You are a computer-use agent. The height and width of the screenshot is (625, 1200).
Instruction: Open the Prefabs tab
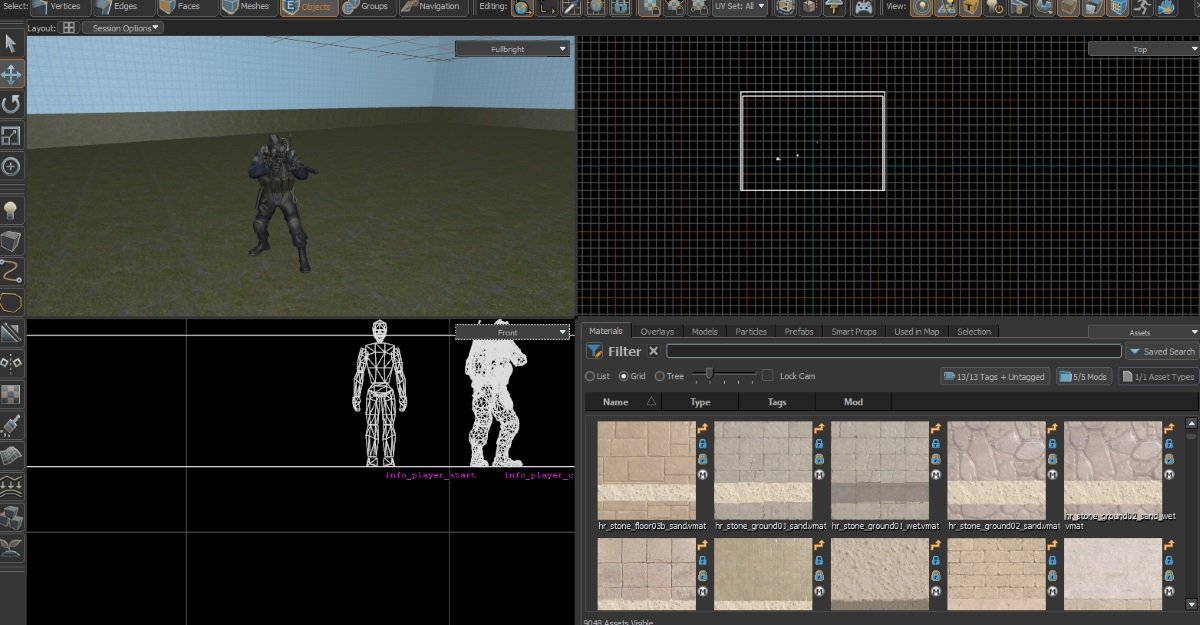(x=799, y=331)
